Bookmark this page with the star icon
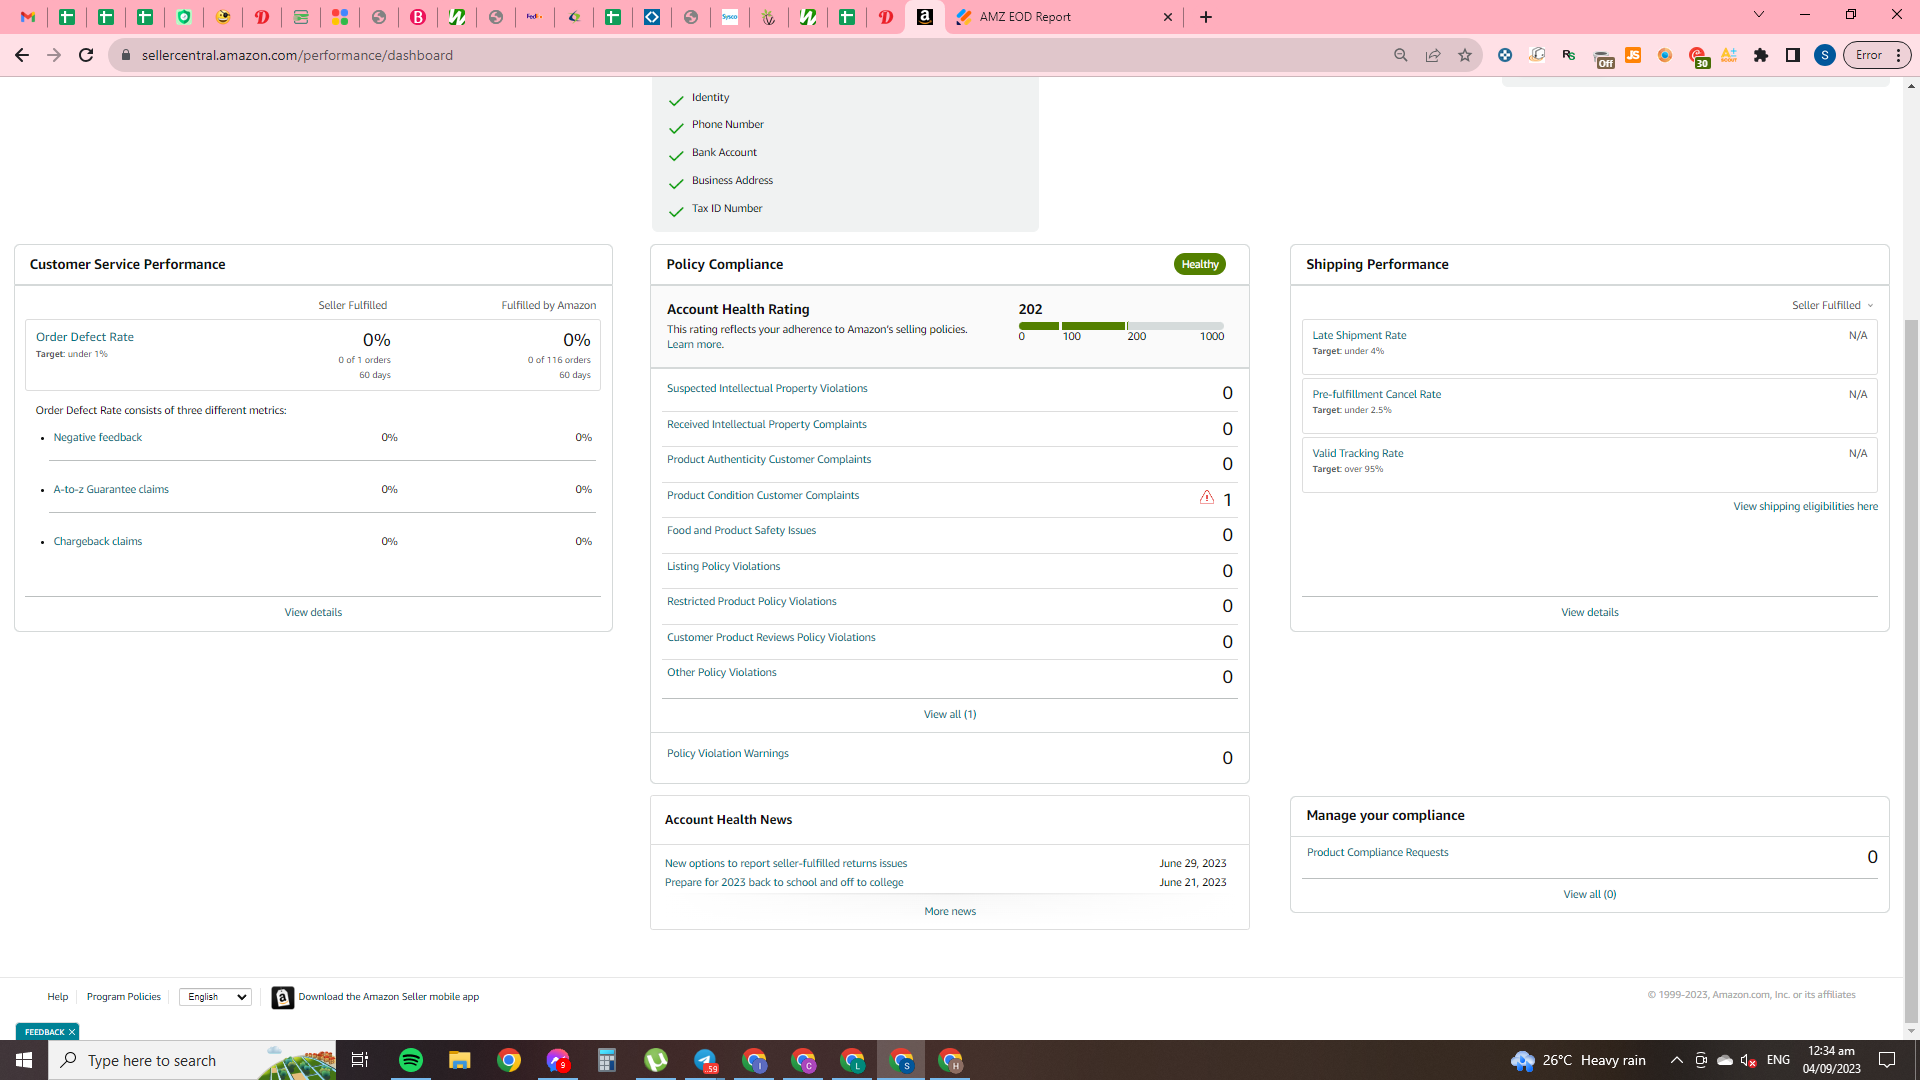Screen dimensions: 1920x1080 1465,55
